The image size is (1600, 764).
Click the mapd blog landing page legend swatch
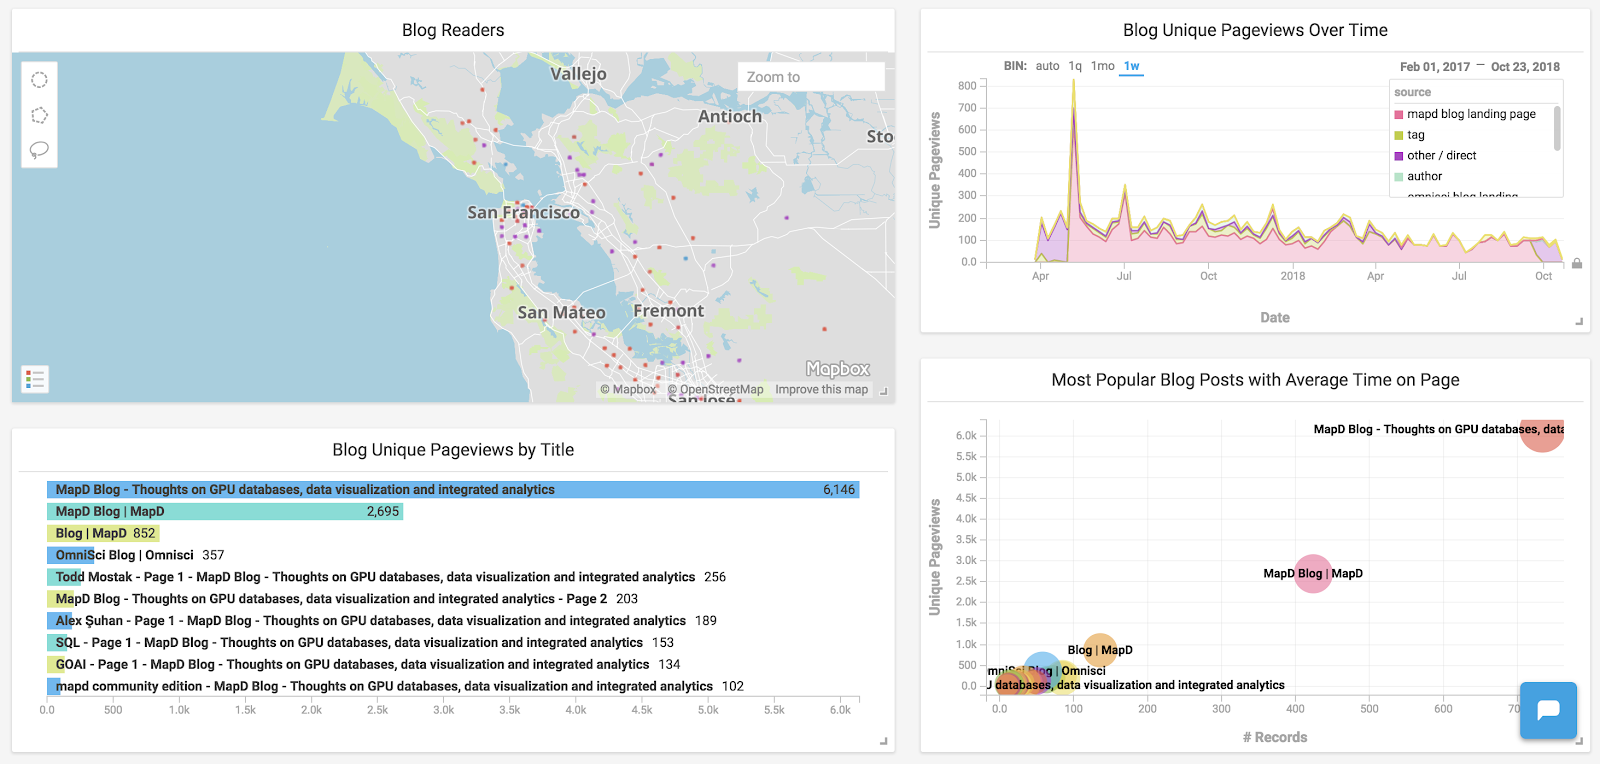pos(1399,115)
